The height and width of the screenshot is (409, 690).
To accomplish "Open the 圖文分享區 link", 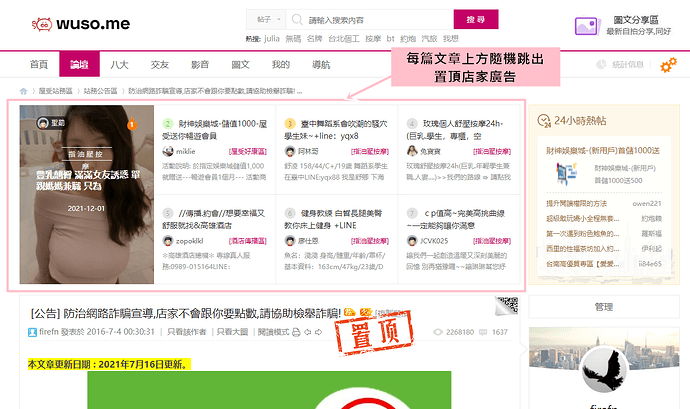I will point(636,20).
